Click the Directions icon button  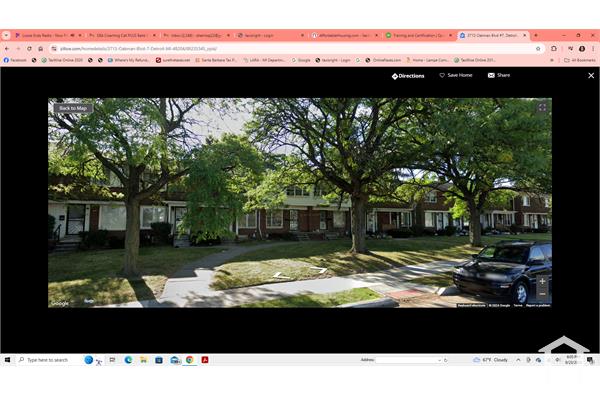[408, 76]
